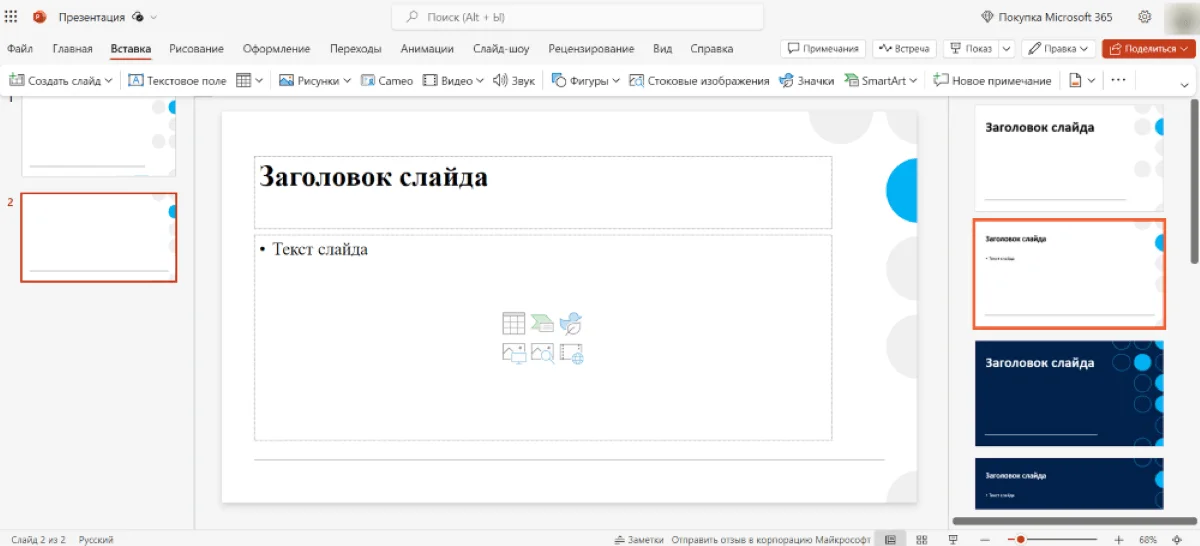
Task: Click the table icon in slide placeholder
Action: pyautogui.click(x=513, y=323)
